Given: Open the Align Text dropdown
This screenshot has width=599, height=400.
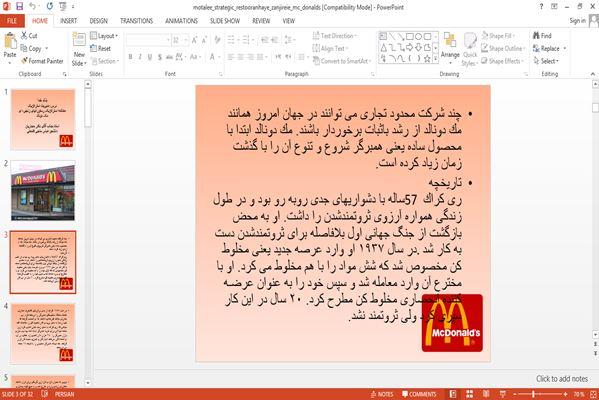Looking at the screenshot, I should coord(330,48).
